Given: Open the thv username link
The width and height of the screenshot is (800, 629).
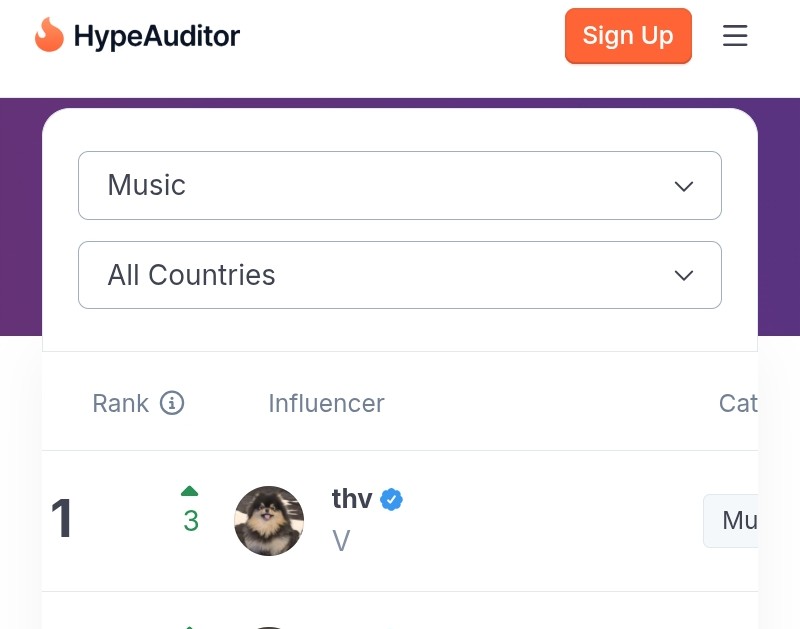Looking at the screenshot, I should coord(352,499).
